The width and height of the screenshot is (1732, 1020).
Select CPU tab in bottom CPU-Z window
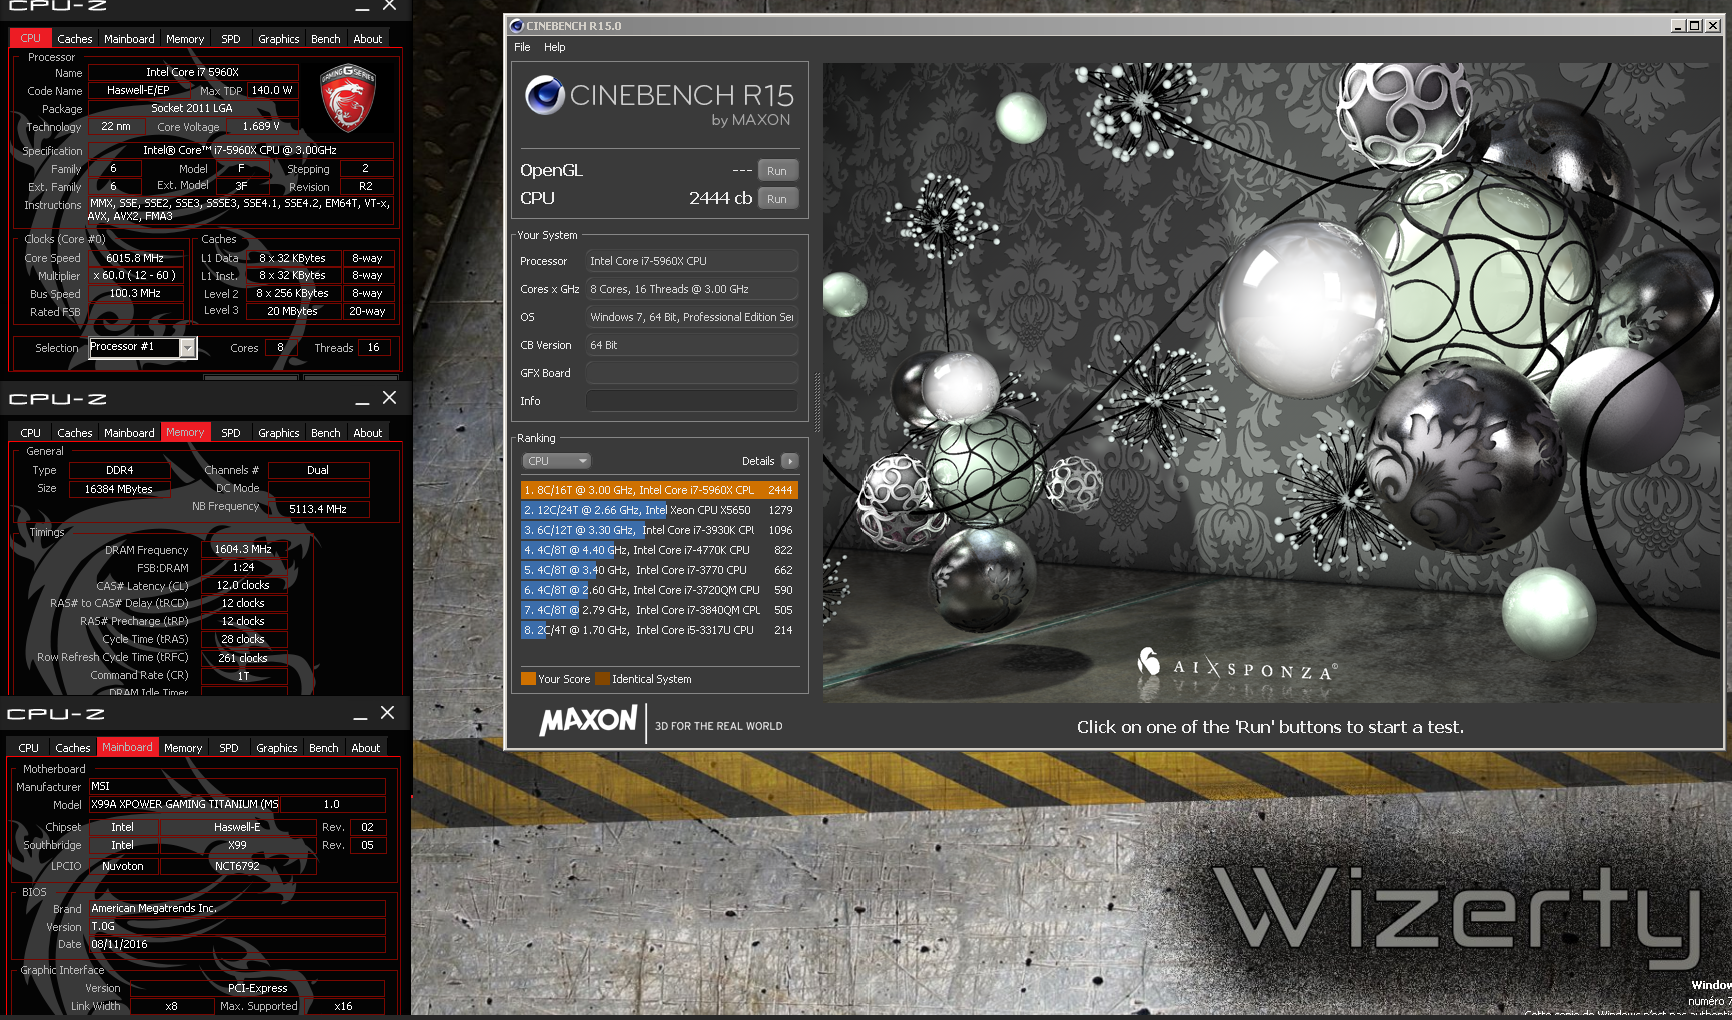(28, 748)
